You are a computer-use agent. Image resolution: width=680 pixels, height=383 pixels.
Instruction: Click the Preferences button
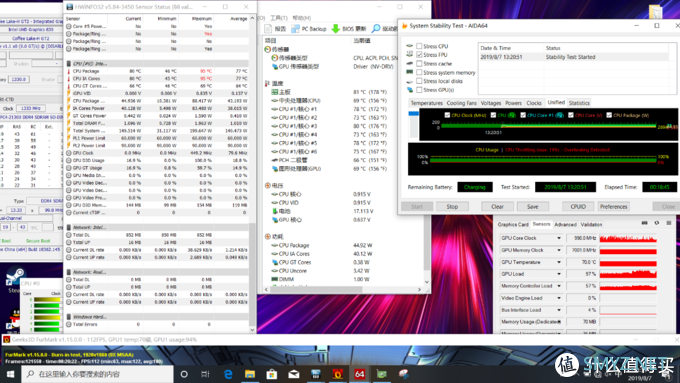click(x=614, y=206)
